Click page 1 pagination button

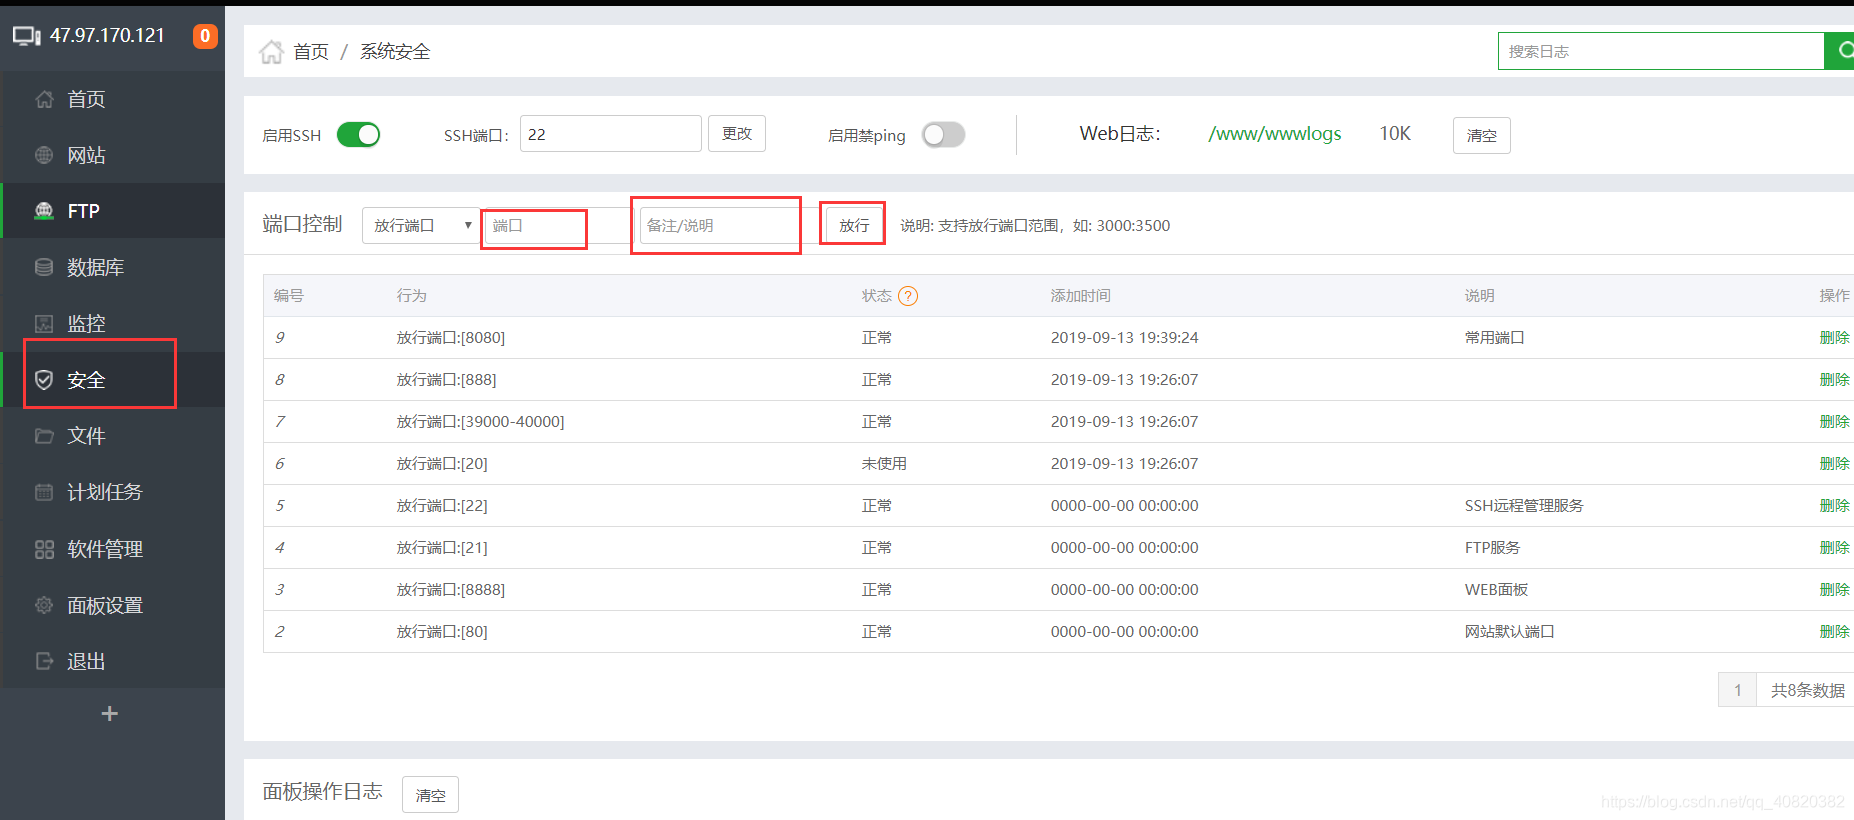[1737, 690]
